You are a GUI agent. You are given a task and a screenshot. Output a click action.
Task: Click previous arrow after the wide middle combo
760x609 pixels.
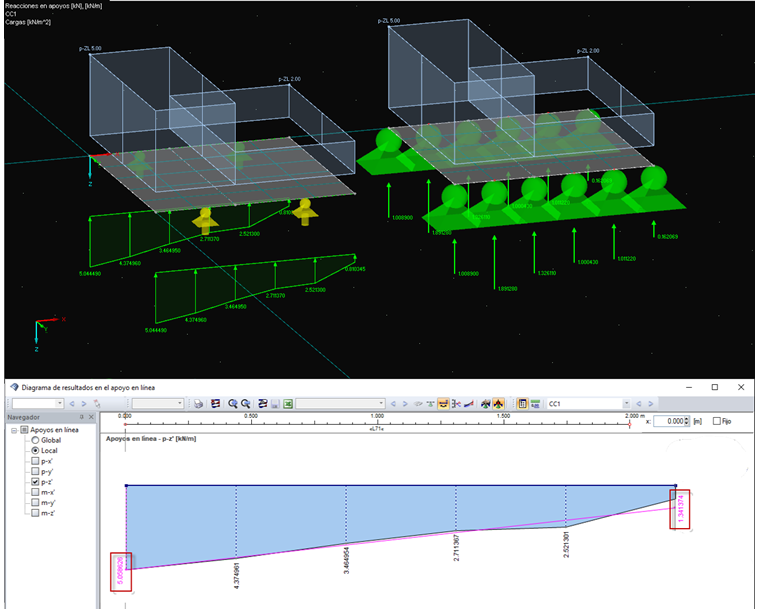(393, 403)
